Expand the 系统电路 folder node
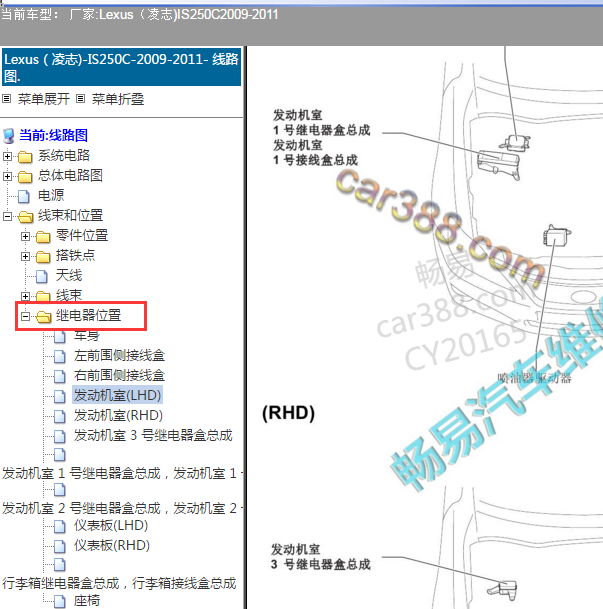Image resolution: width=603 pixels, height=609 pixels. [x=7, y=156]
